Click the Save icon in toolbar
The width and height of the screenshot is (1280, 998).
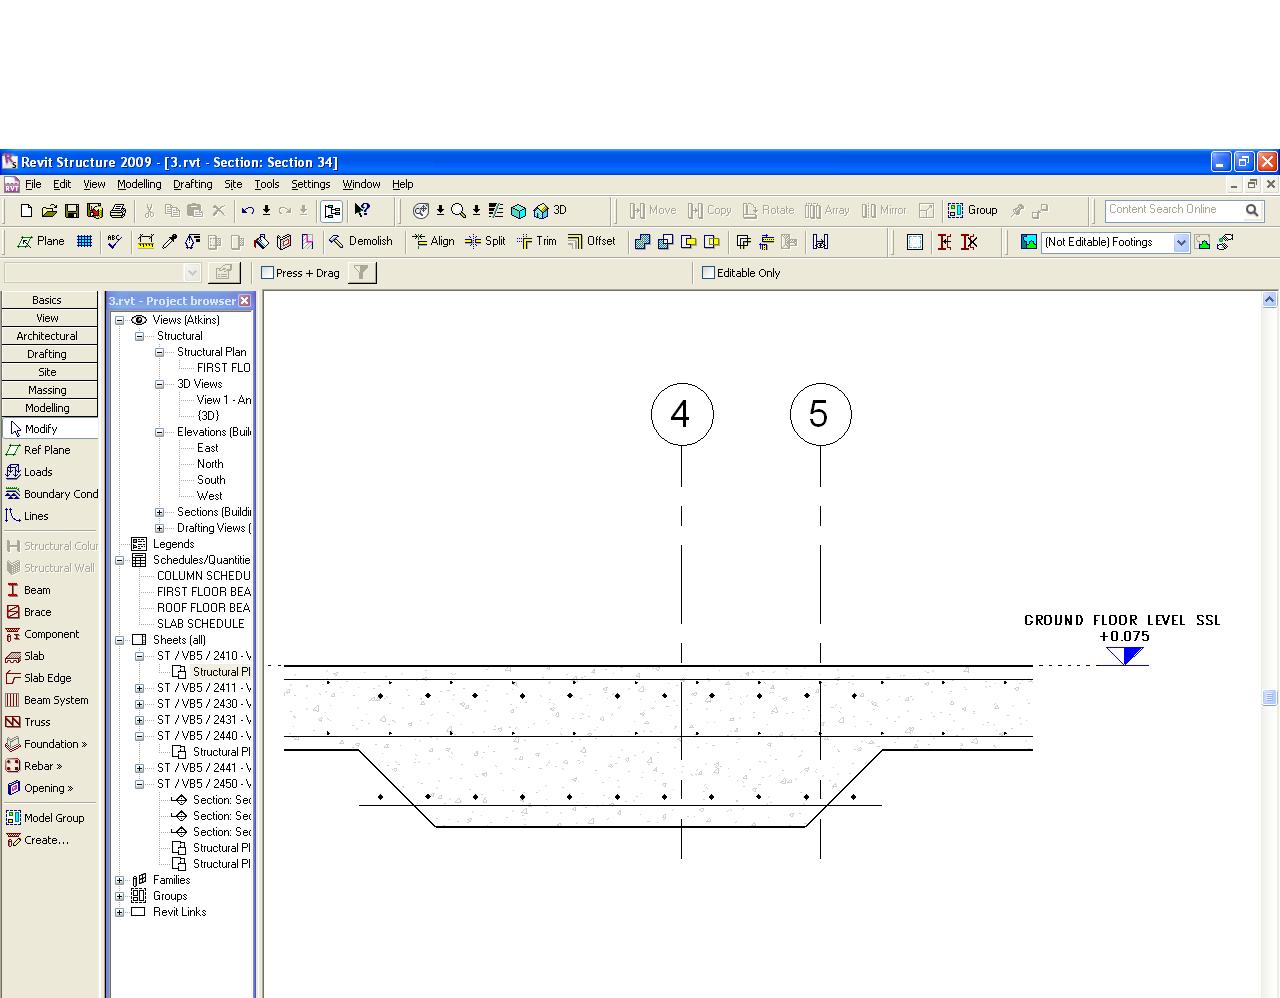coord(72,211)
